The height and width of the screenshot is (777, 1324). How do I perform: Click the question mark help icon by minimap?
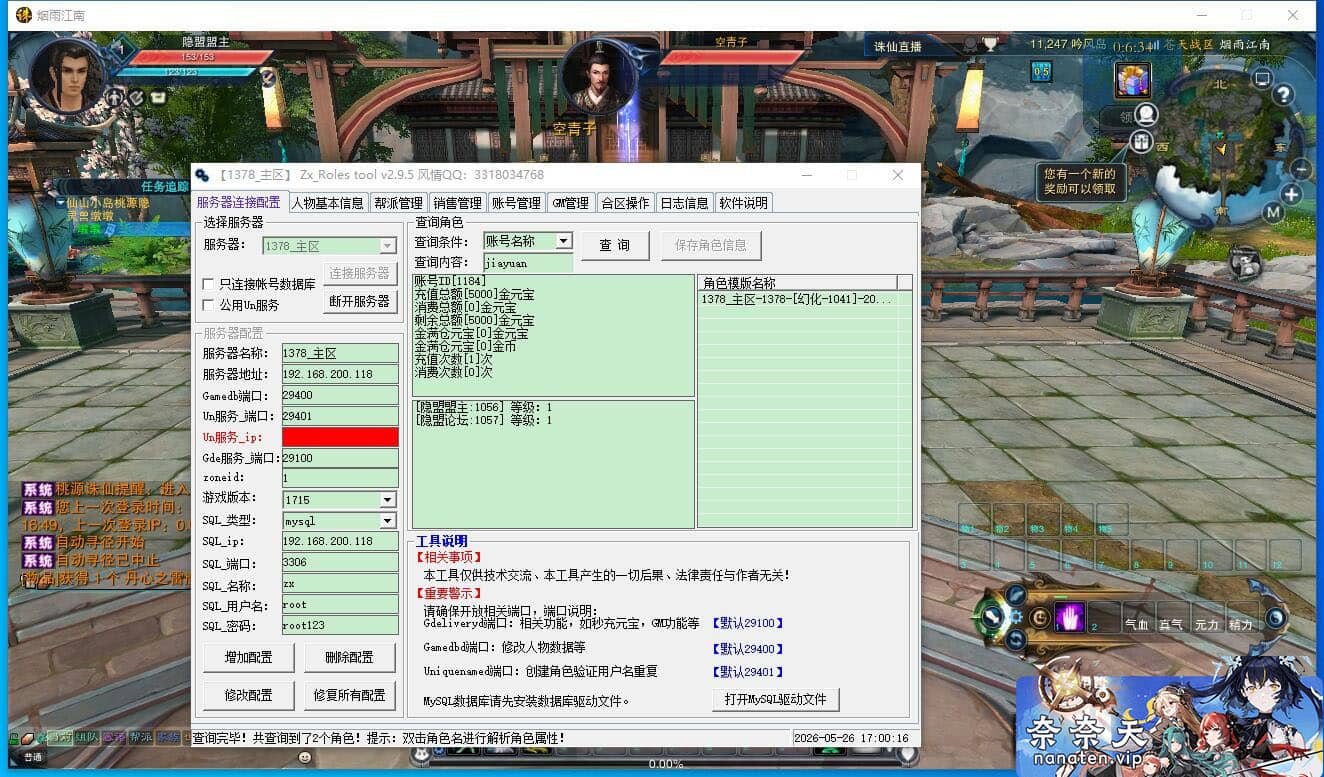coord(1282,95)
